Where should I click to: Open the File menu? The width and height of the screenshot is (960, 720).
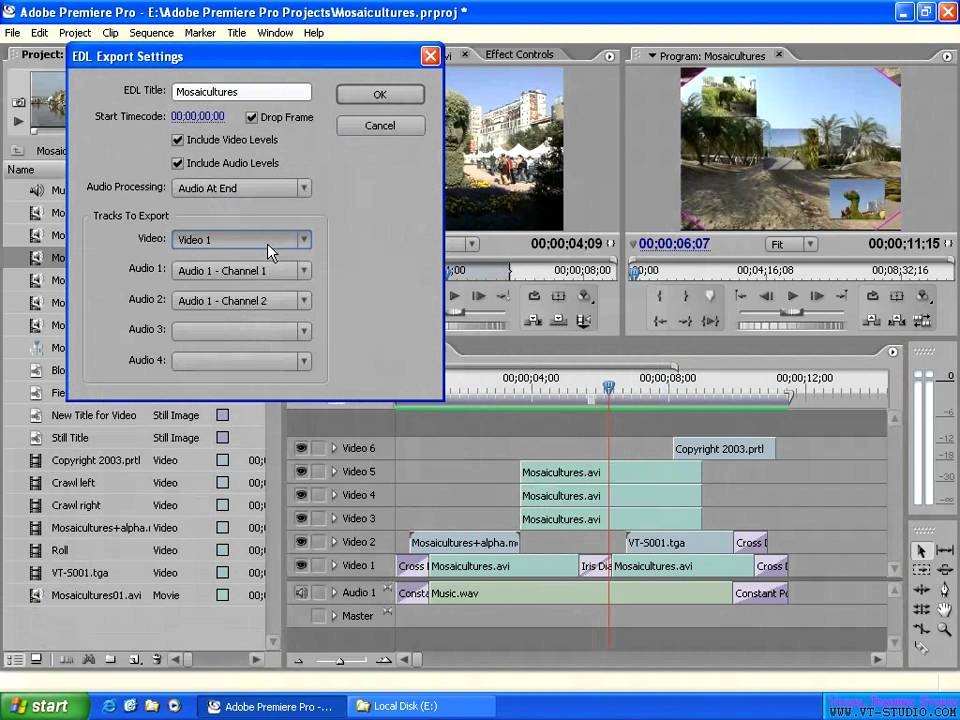point(12,33)
